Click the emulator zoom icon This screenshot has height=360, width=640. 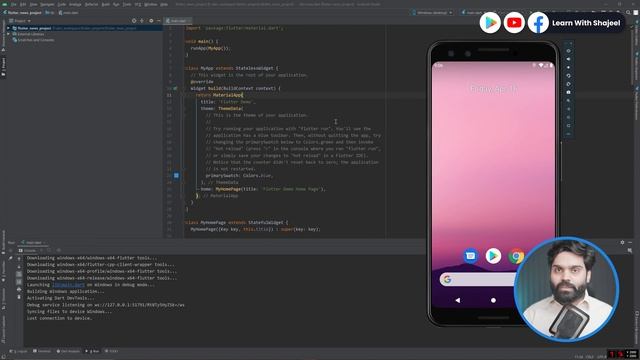568,101
